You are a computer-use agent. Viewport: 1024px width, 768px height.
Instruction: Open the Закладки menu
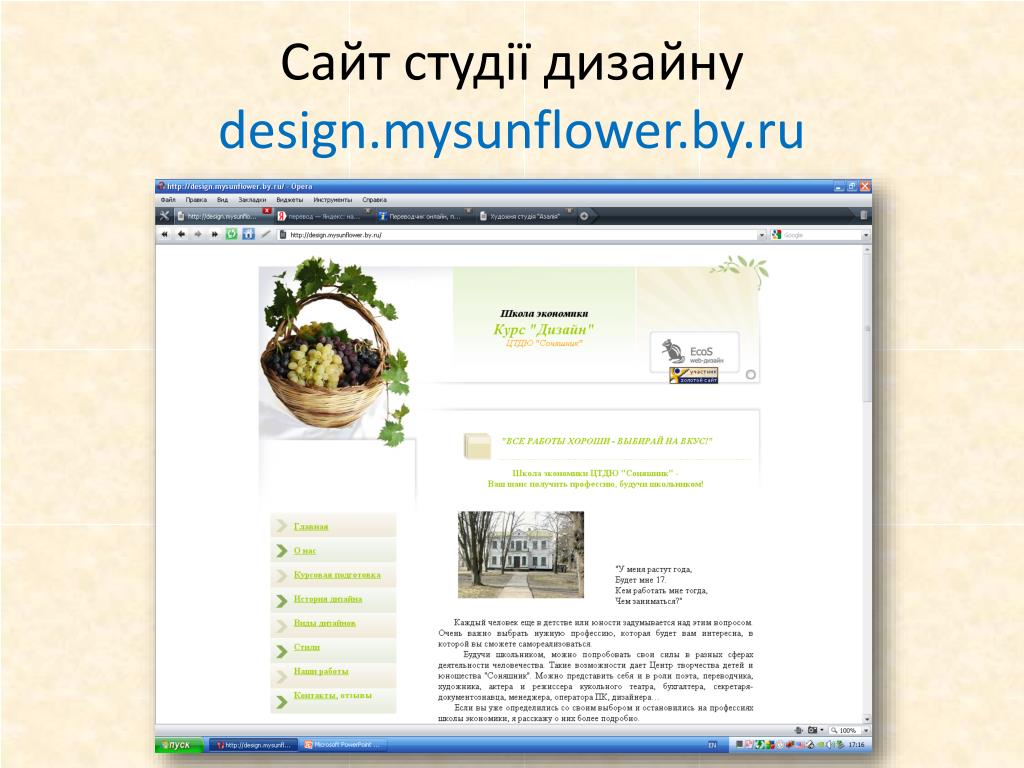(252, 200)
